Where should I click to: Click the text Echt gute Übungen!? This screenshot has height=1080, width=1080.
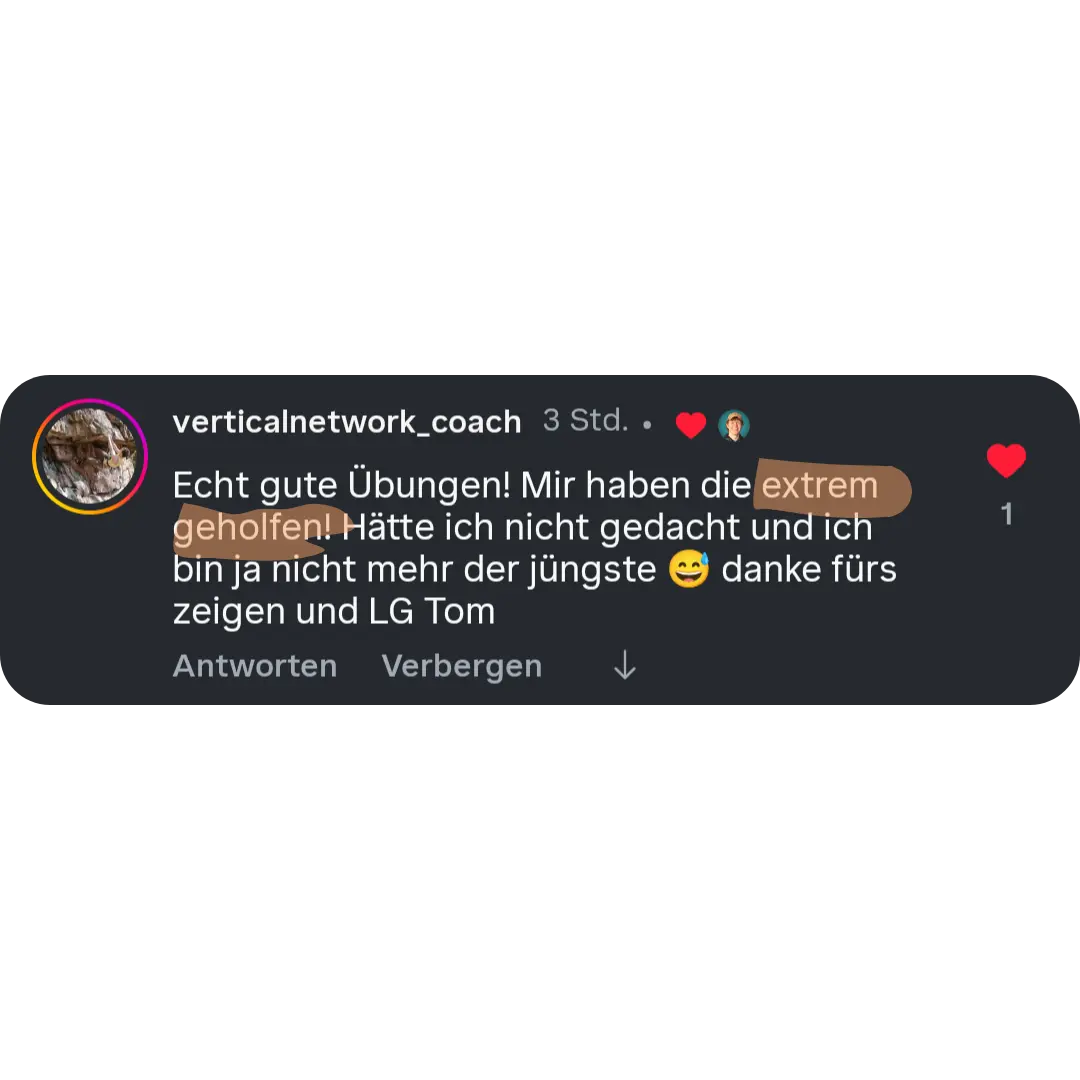click(342, 486)
